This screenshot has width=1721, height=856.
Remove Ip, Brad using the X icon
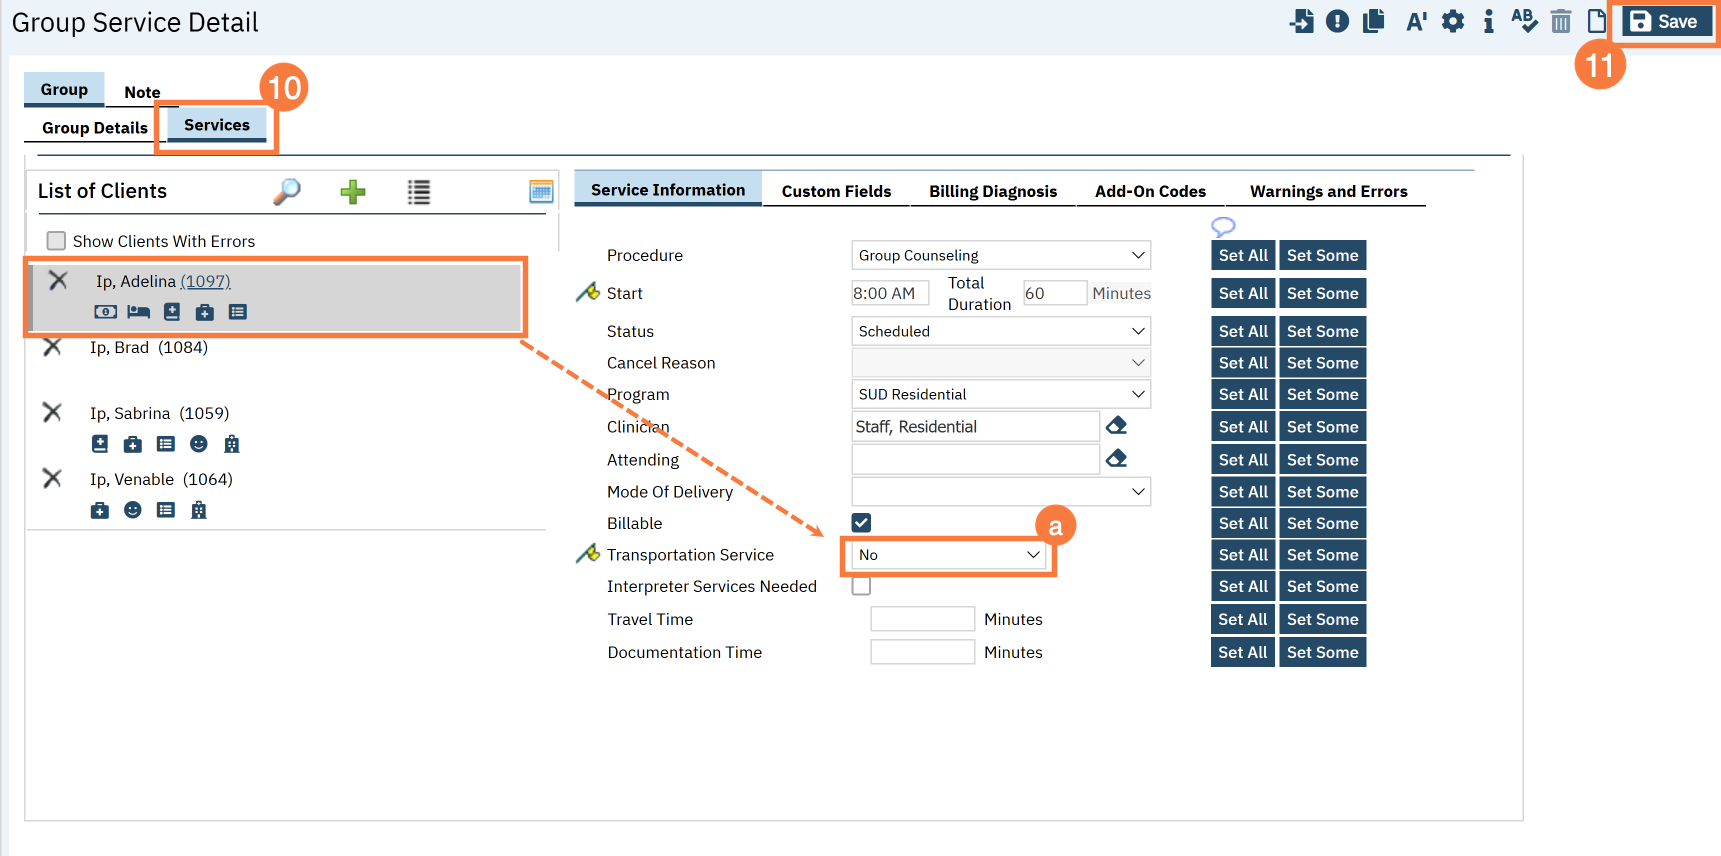pyautogui.click(x=52, y=347)
